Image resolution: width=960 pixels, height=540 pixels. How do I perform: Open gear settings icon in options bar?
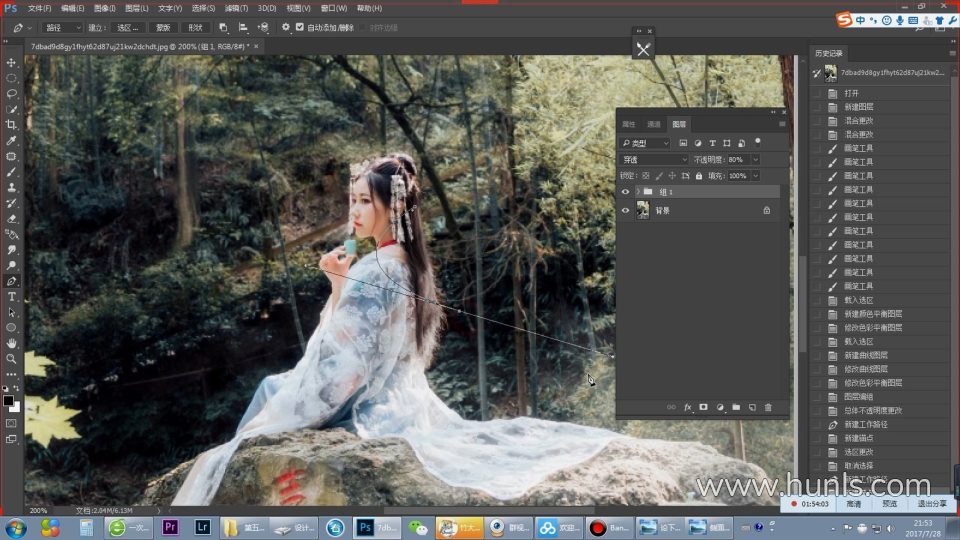(286, 28)
